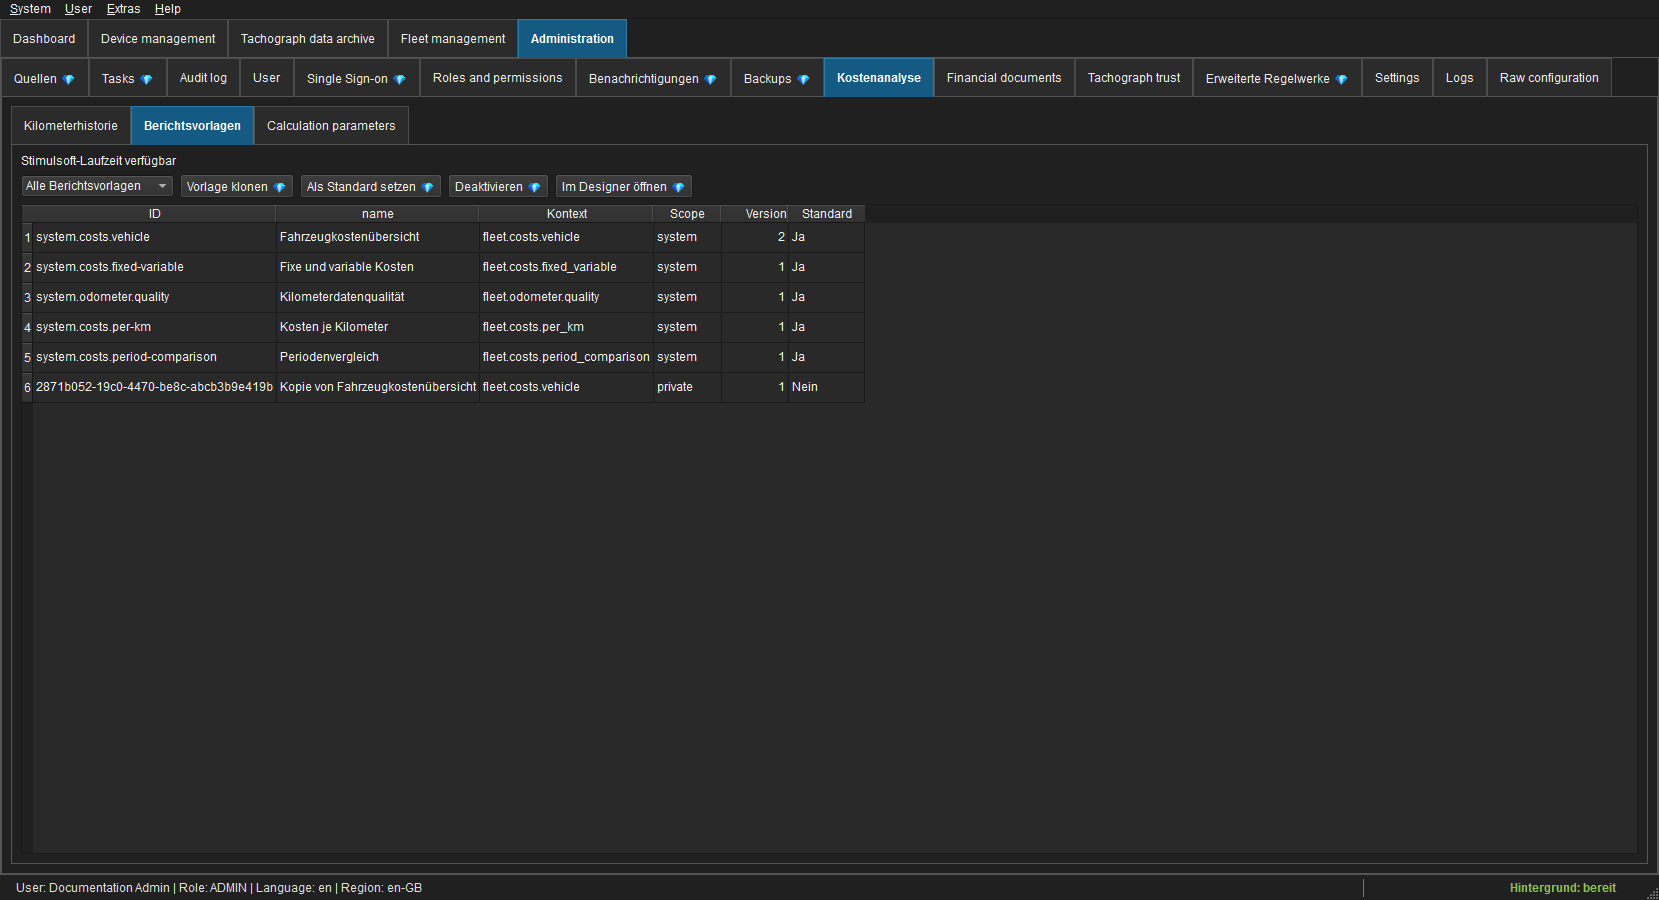Viewport: 1659px width, 900px height.
Task: Click Kopie von Fahrzeugkostenübersicht cell
Action: click(x=378, y=387)
